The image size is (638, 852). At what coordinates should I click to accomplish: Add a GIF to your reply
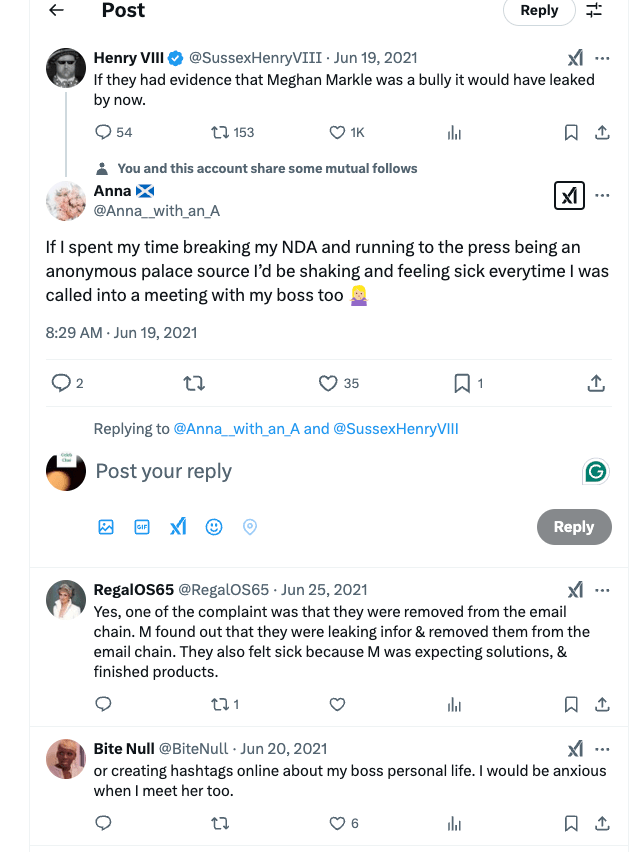(x=142, y=526)
